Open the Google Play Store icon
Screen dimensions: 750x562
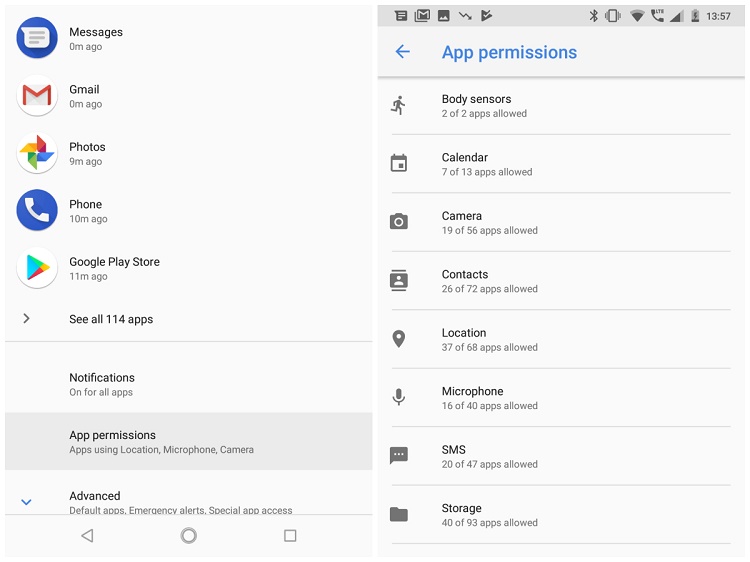click(x=37, y=267)
